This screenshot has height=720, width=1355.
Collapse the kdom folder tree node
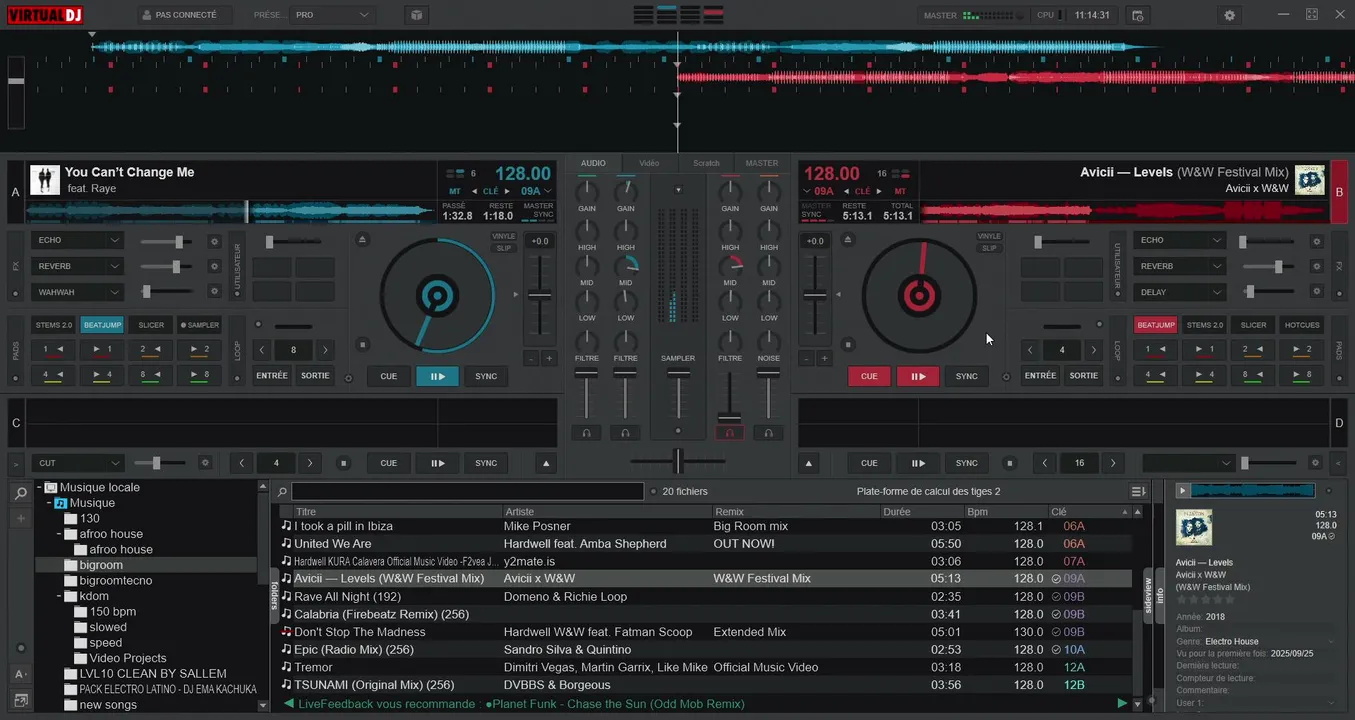[x=60, y=596]
